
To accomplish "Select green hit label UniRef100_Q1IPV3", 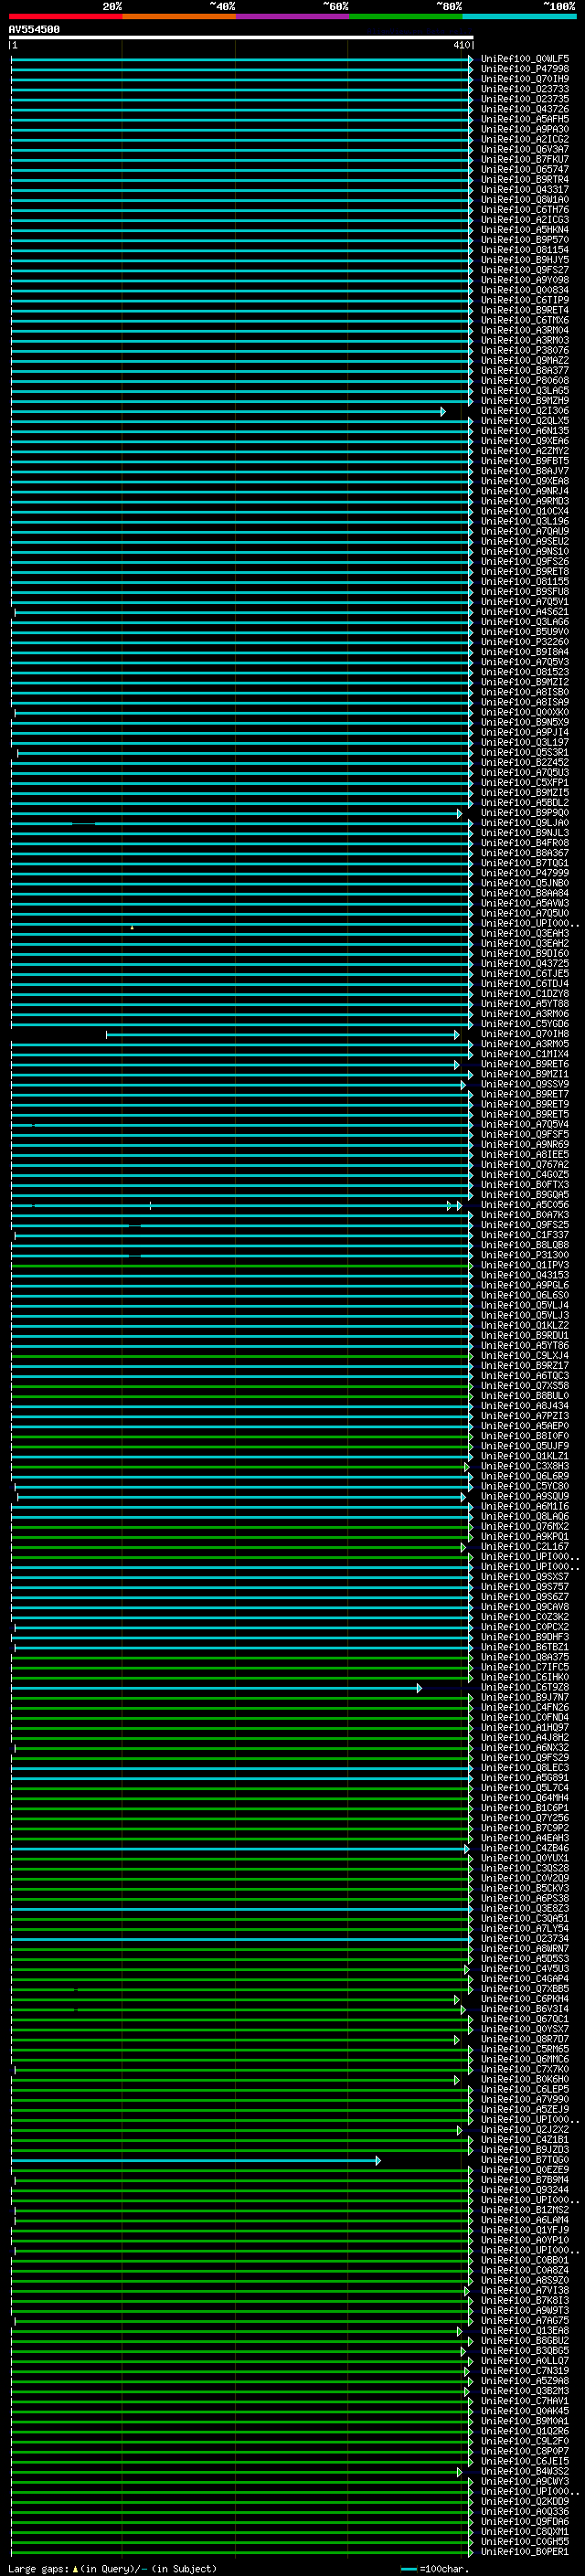I will [524, 1266].
